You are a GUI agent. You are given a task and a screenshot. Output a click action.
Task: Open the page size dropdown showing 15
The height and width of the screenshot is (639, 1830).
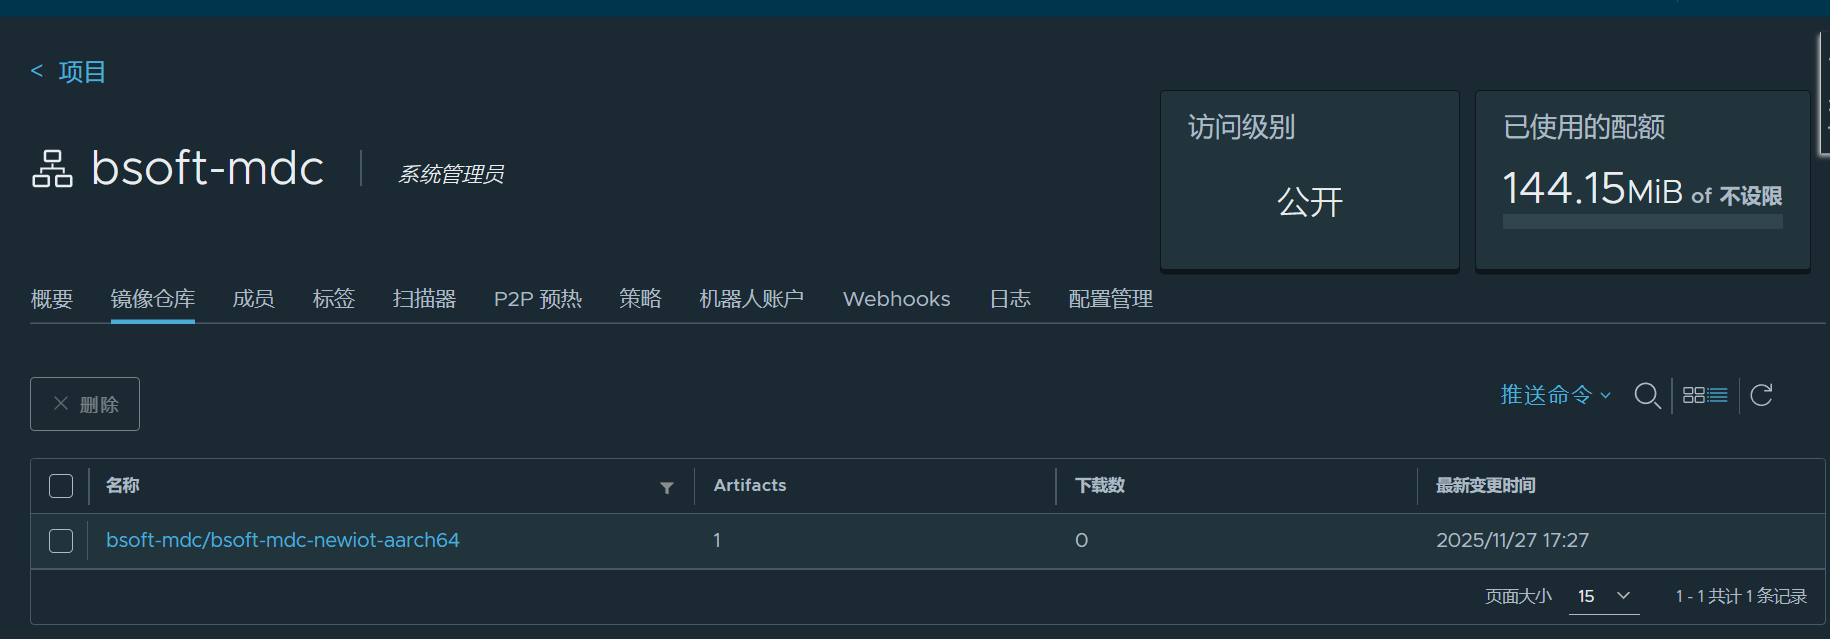(x=1604, y=596)
